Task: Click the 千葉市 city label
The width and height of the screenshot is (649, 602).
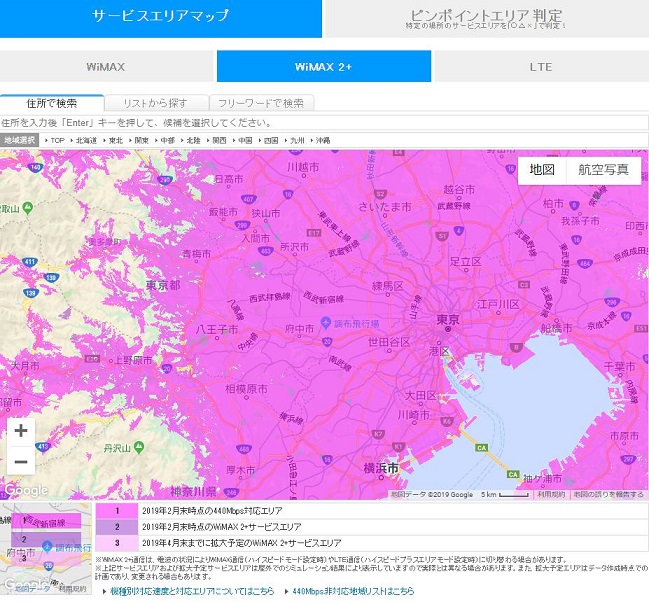Action: coord(620,366)
